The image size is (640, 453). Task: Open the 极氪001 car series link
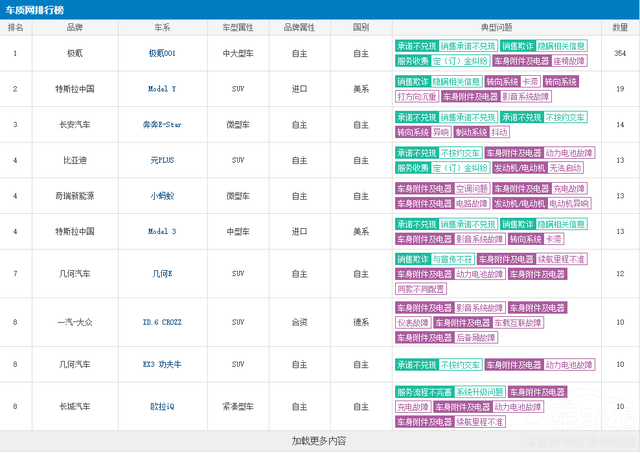(161, 53)
